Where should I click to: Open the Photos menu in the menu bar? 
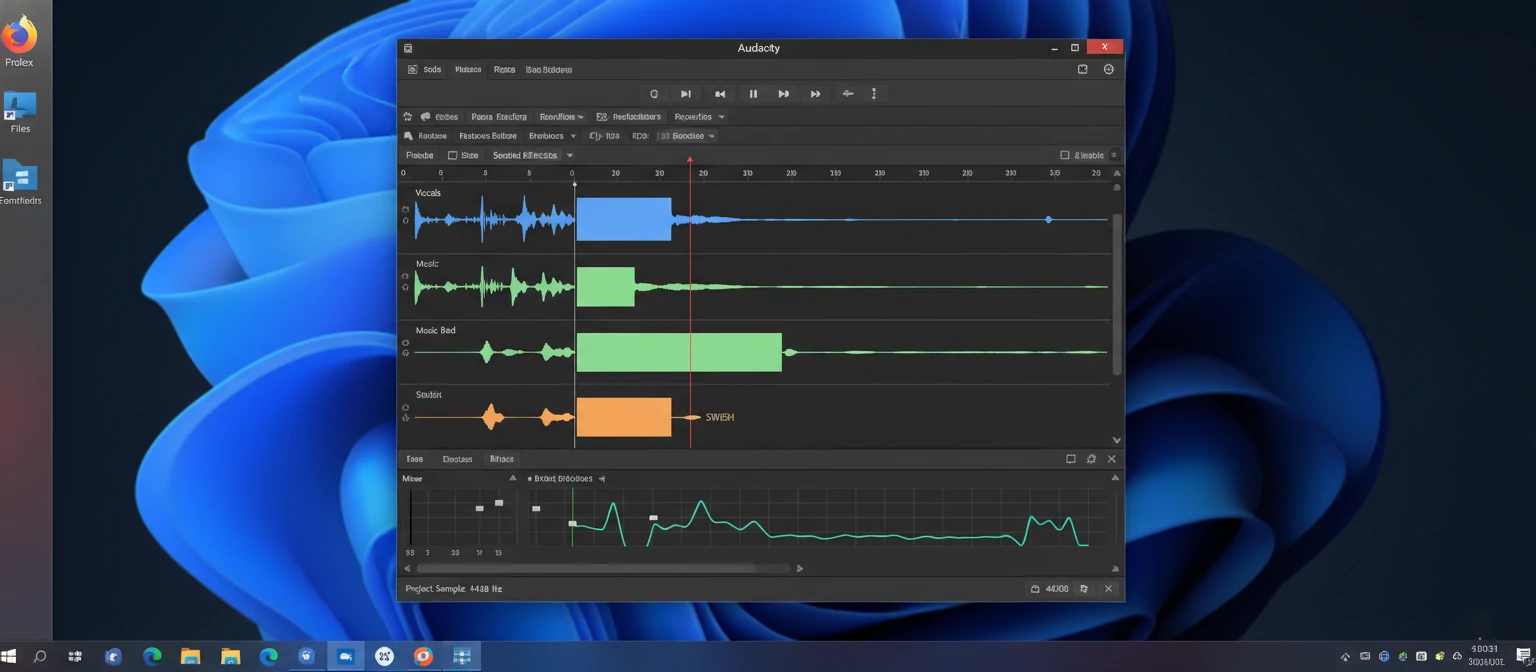467,69
